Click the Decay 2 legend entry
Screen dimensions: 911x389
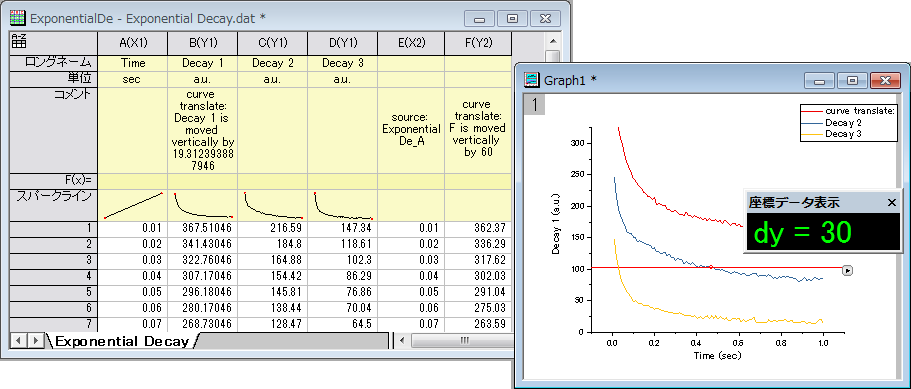pyautogui.click(x=831, y=123)
